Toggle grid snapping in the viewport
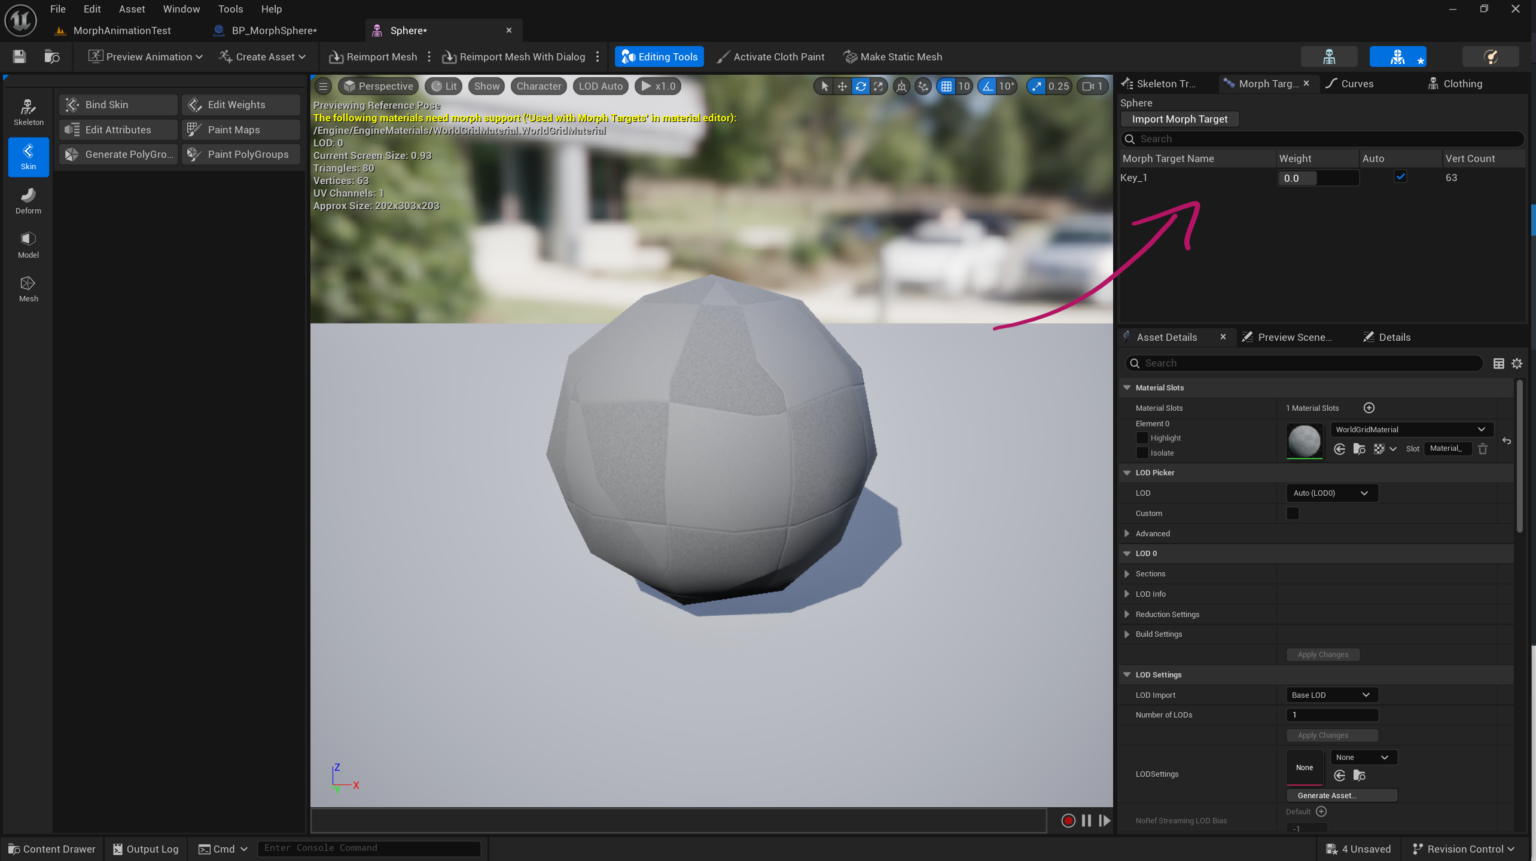Screen dimensions: 1536x861 pyautogui.click(x=946, y=86)
